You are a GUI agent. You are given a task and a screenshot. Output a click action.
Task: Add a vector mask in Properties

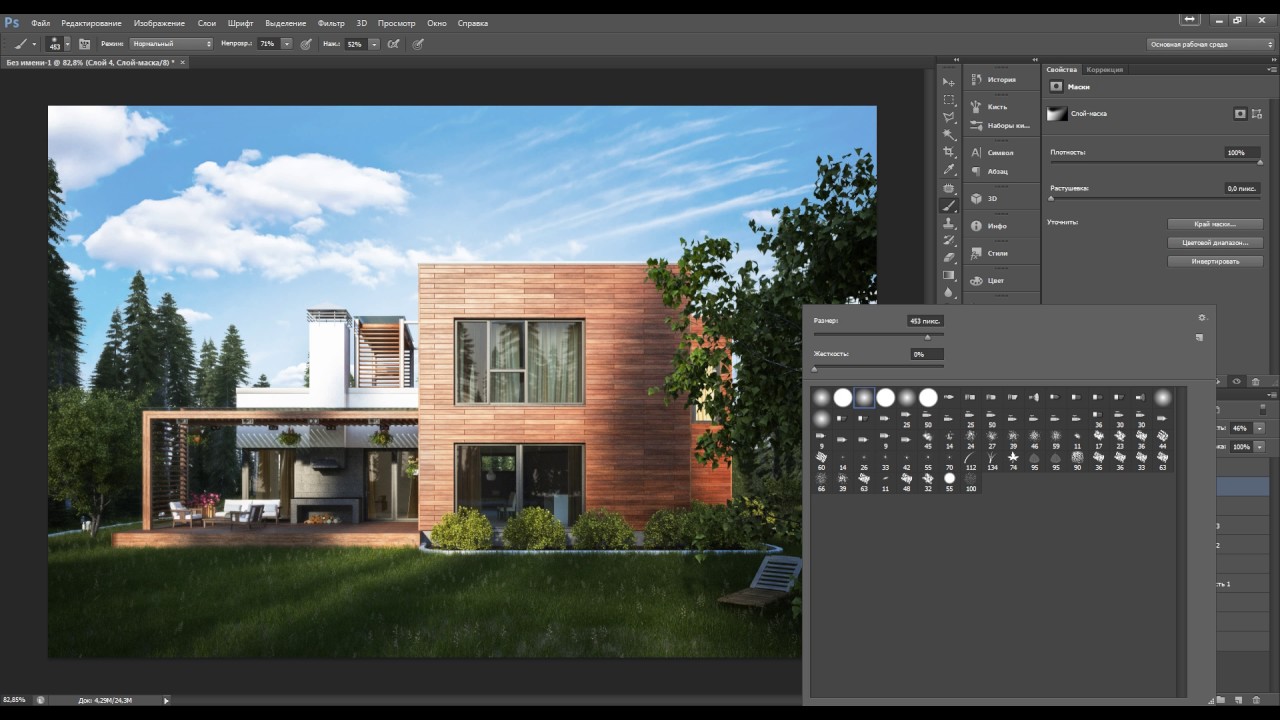(1259, 114)
